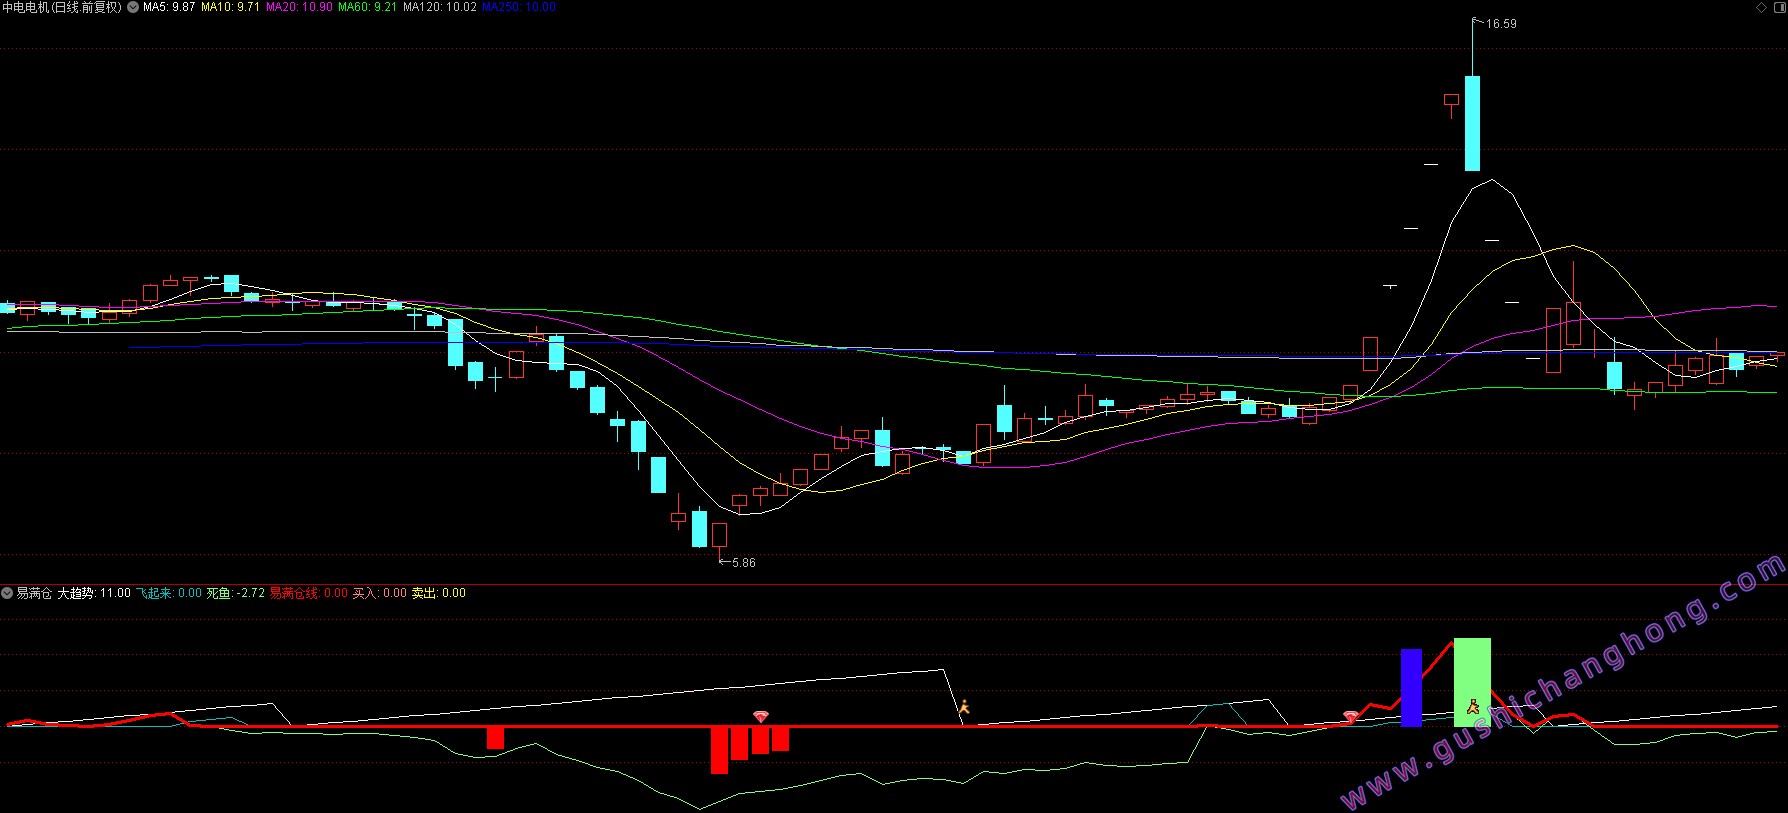Click the lowest red candlestick near 5.86

[x=719, y=535]
